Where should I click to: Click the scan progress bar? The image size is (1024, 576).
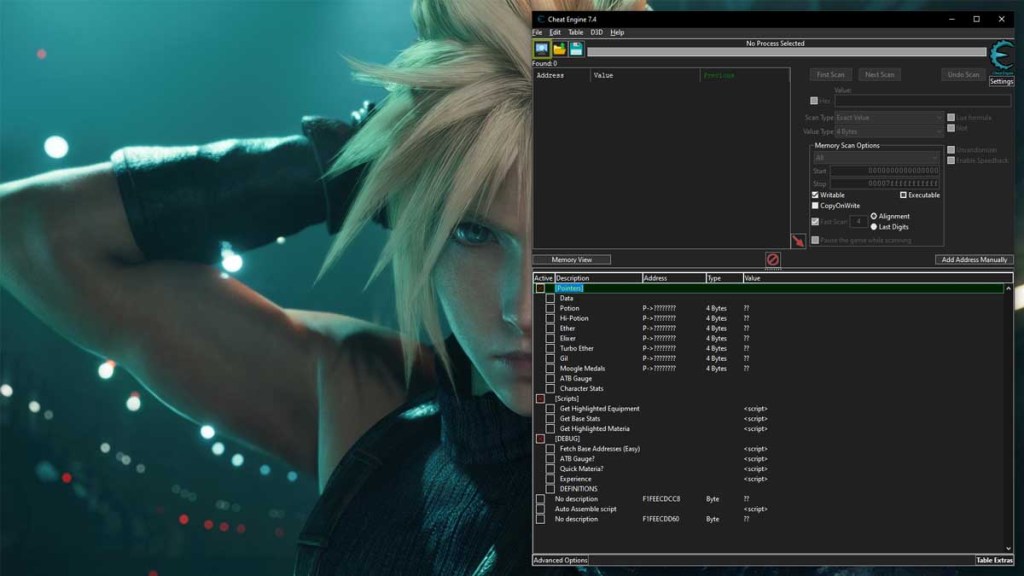(786, 52)
